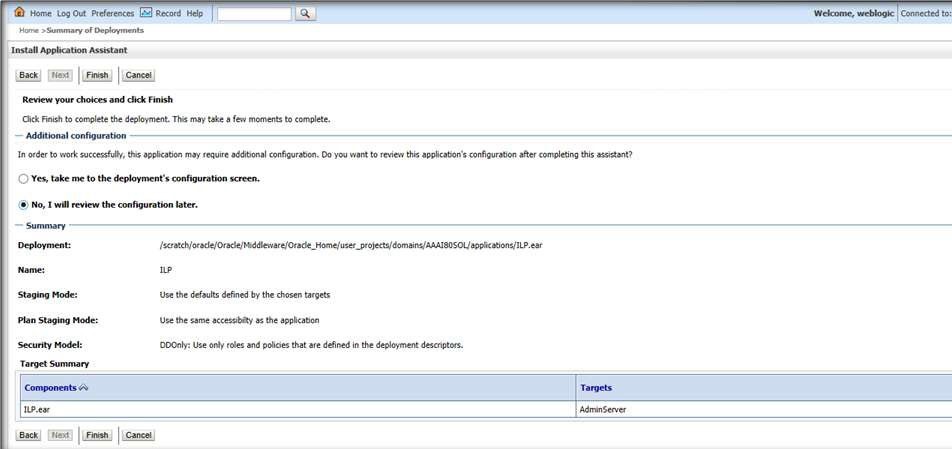Click Targets column header
Viewport: 952px width, 449px height.
596,388
